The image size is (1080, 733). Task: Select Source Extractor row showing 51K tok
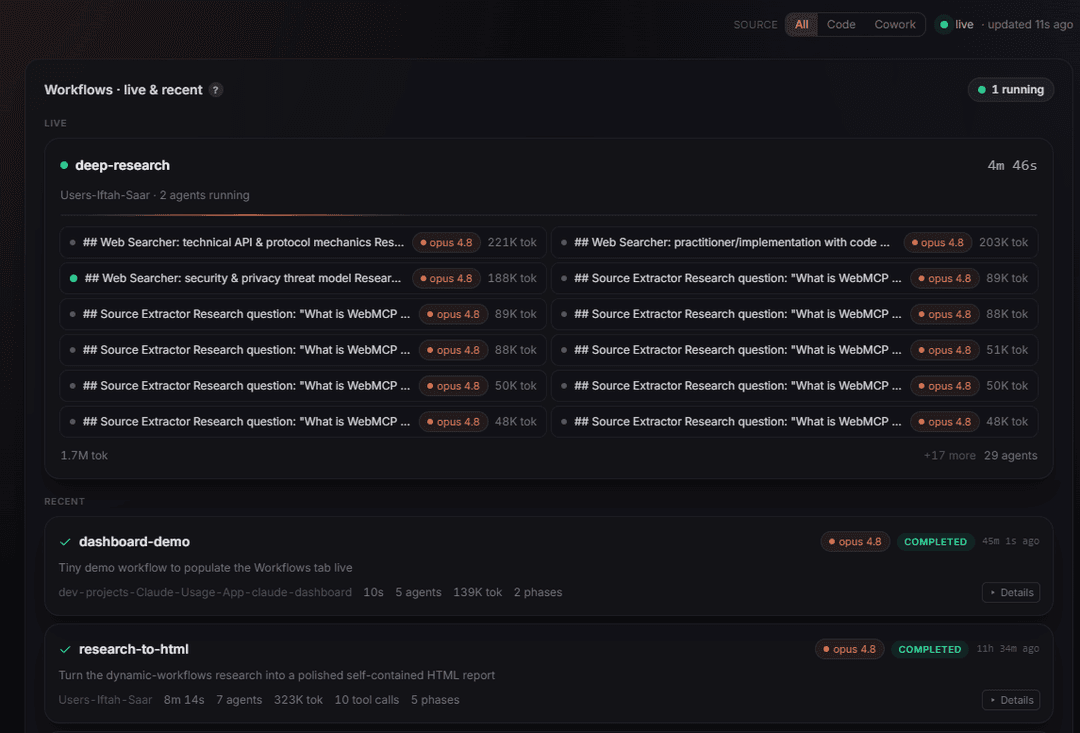click(x=794, y=350)
